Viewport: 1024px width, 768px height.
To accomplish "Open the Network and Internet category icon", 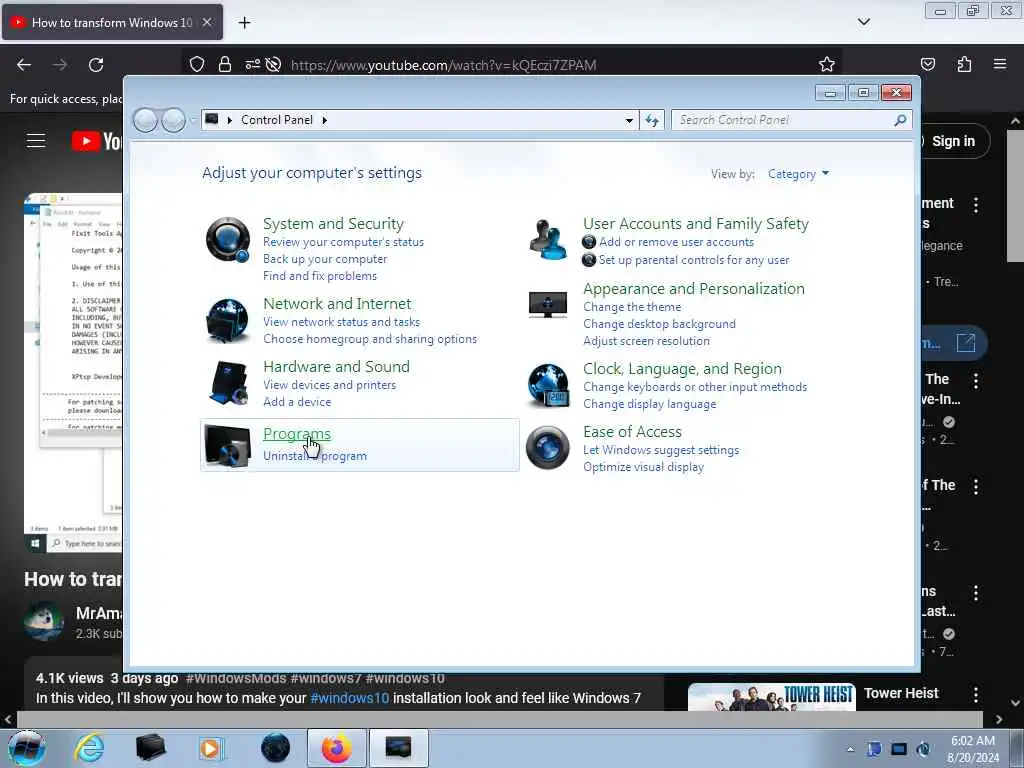I will pos(227,321).
